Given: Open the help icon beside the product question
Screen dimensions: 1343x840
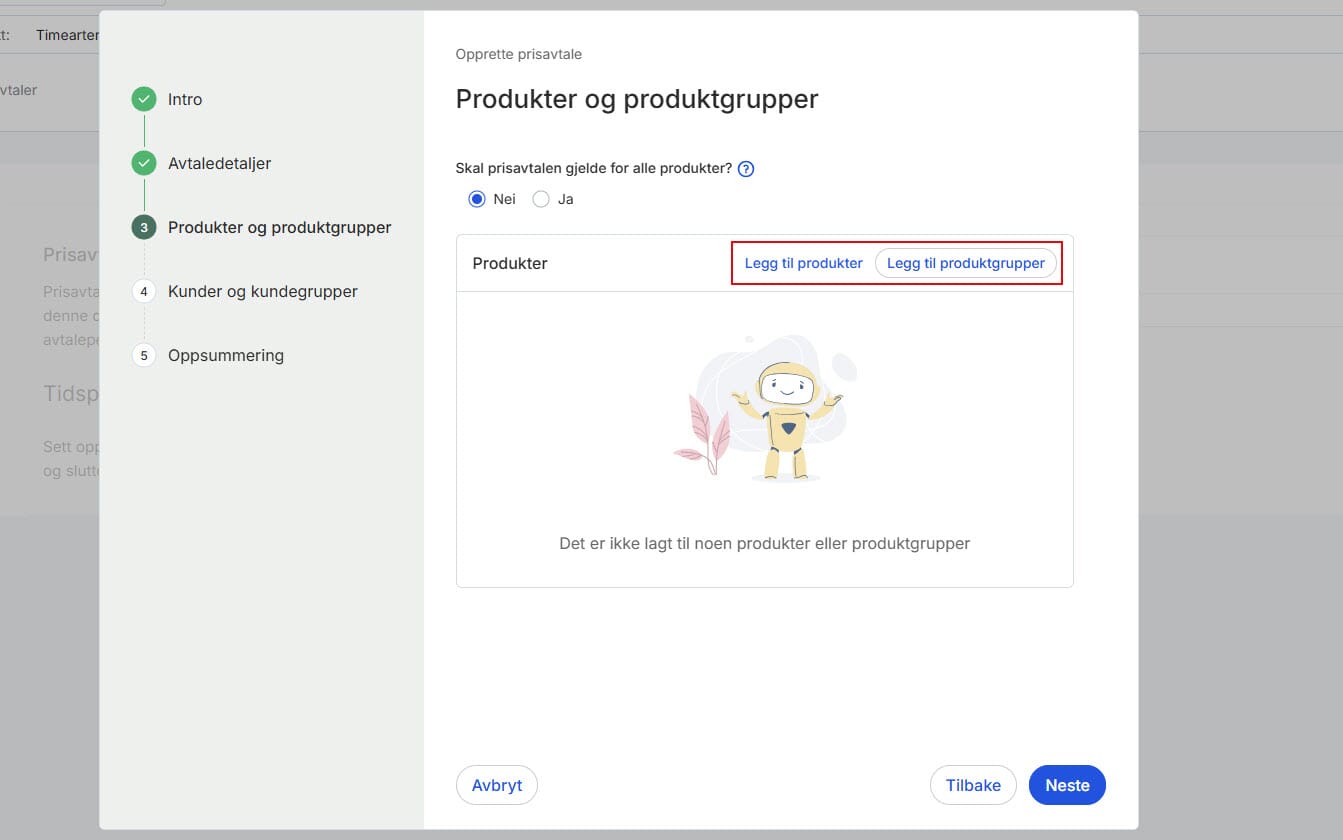Looking at the screenshot, I should pyautogui.click(x=745, y=168).
